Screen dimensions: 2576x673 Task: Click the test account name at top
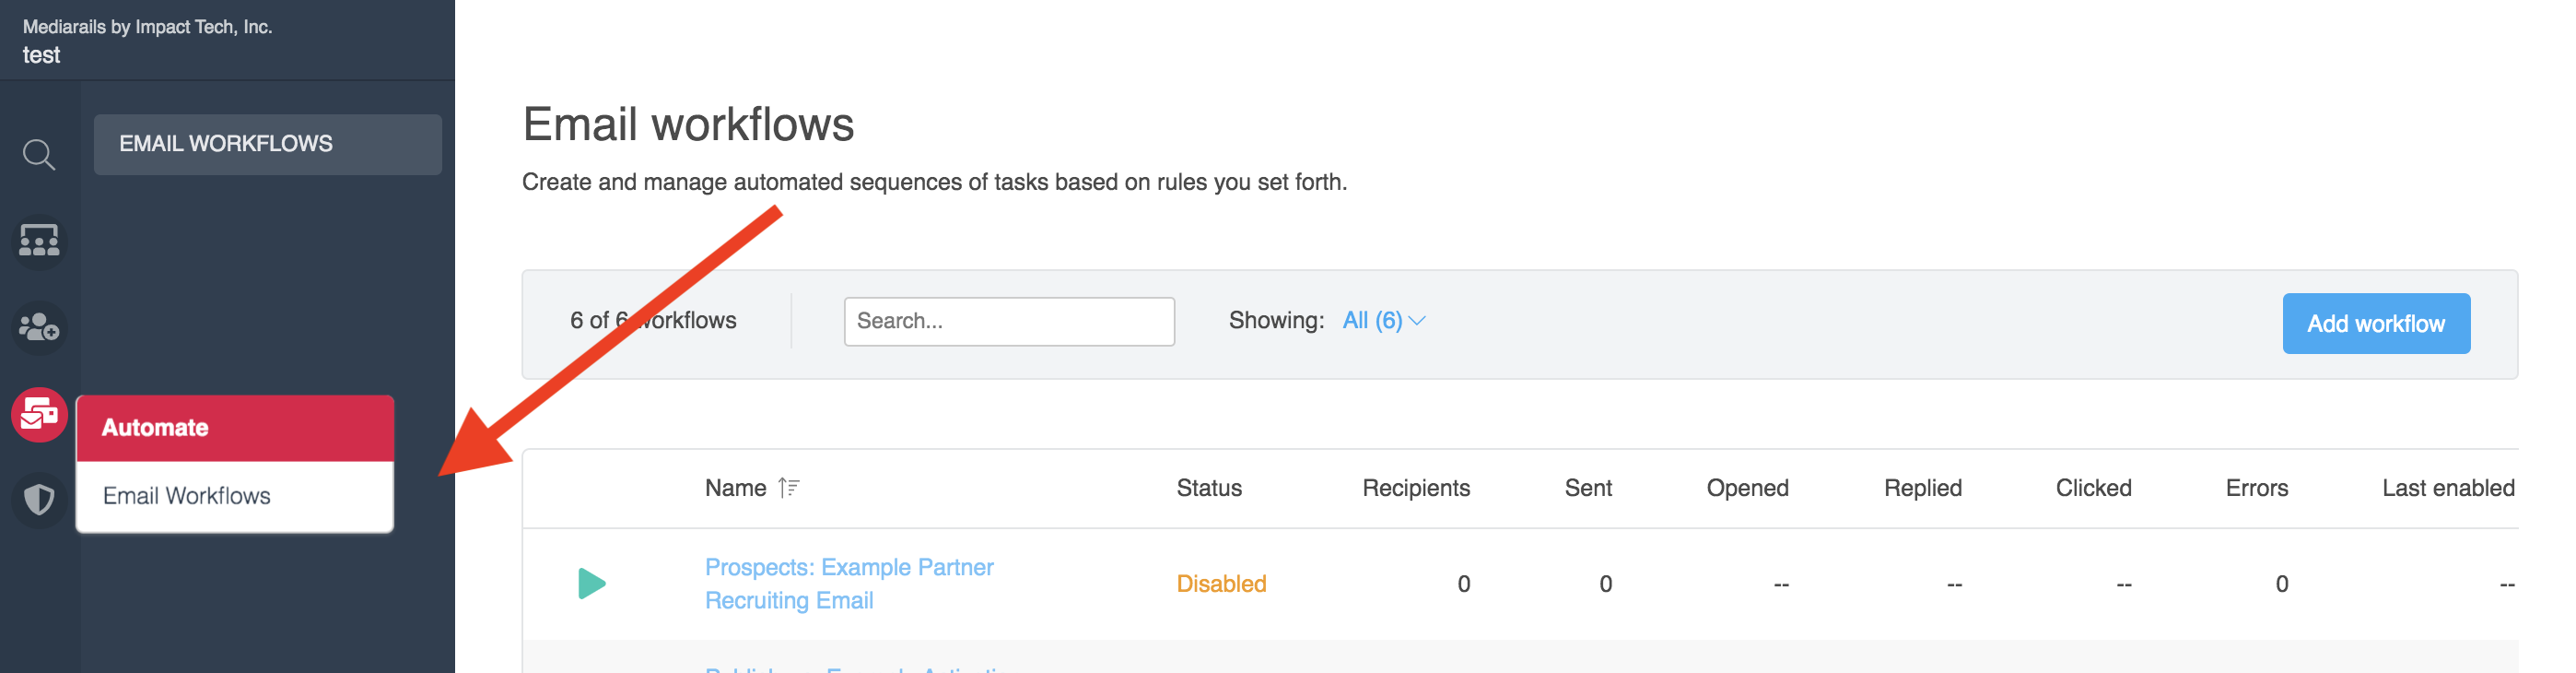click(x=42, y=55)
